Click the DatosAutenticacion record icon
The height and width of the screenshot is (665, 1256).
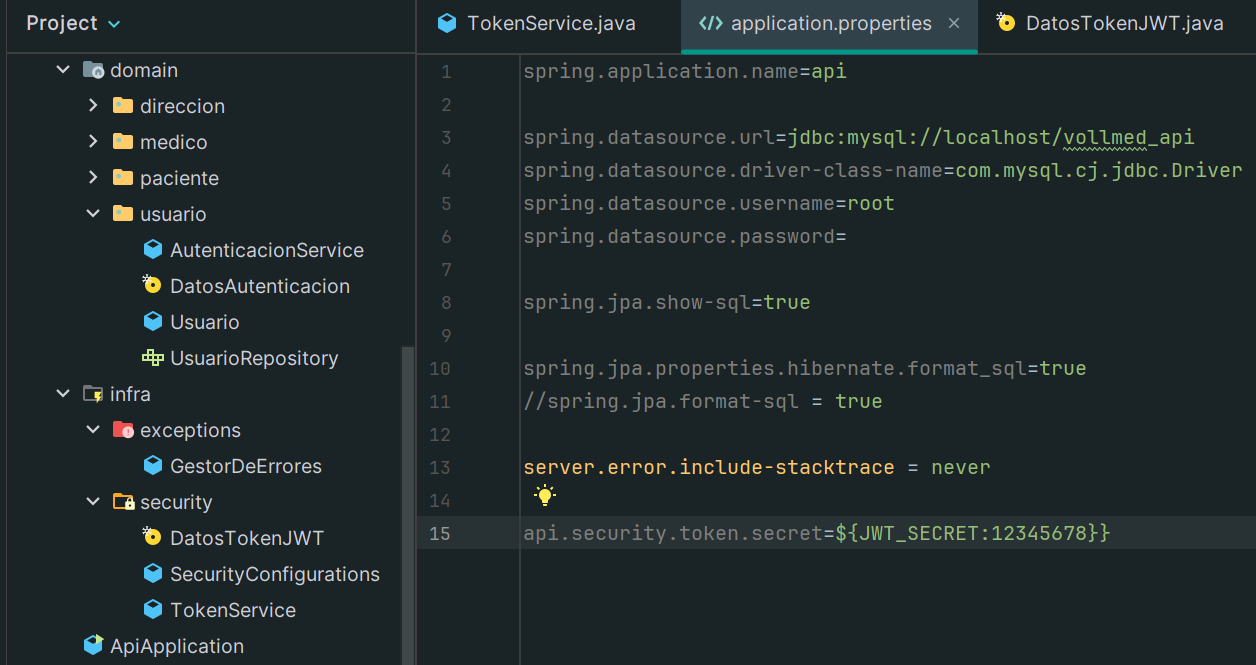tap(152, 285)
